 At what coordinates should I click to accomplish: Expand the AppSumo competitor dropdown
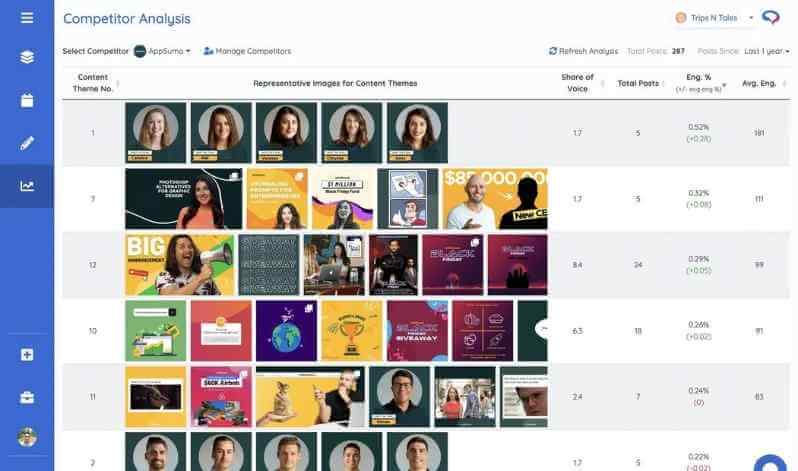[162, 51]
